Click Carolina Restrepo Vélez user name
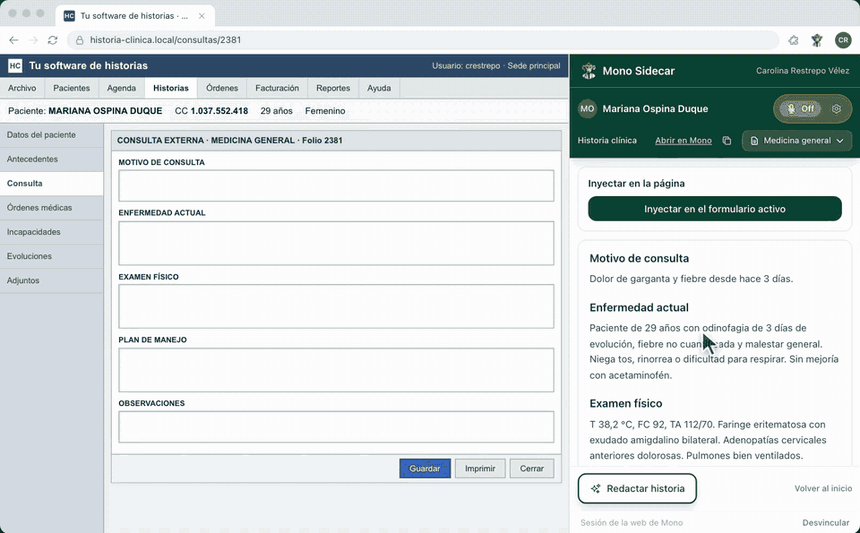This screenshot has width=860, height=533. (802, 71)
